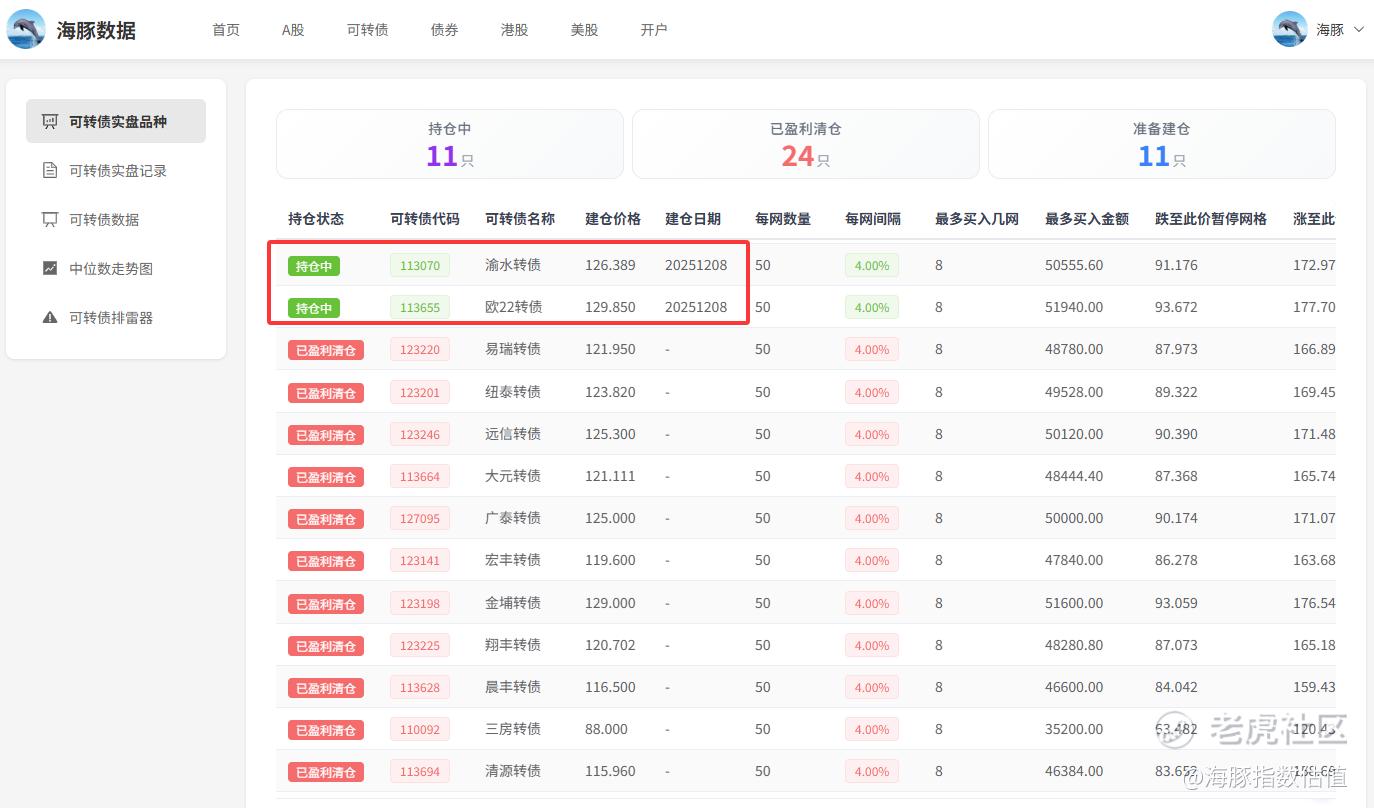Open the 港股 navigation item
Screen dimensions: 1374x808
pyautogui.click(x=514, y=29)
